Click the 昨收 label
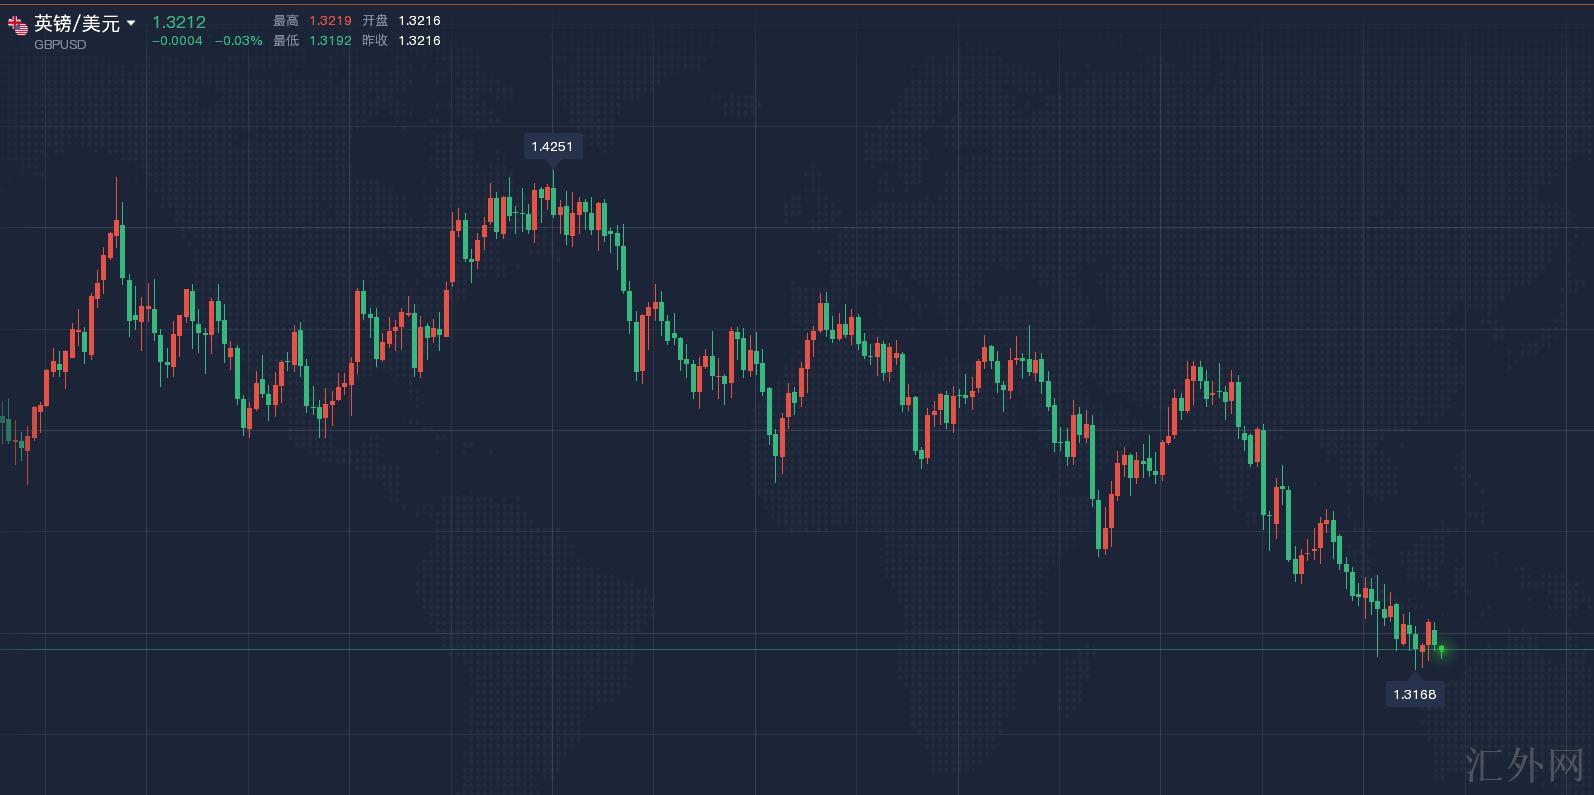This screenshot has width=1594, height=795. click(375, 40)
